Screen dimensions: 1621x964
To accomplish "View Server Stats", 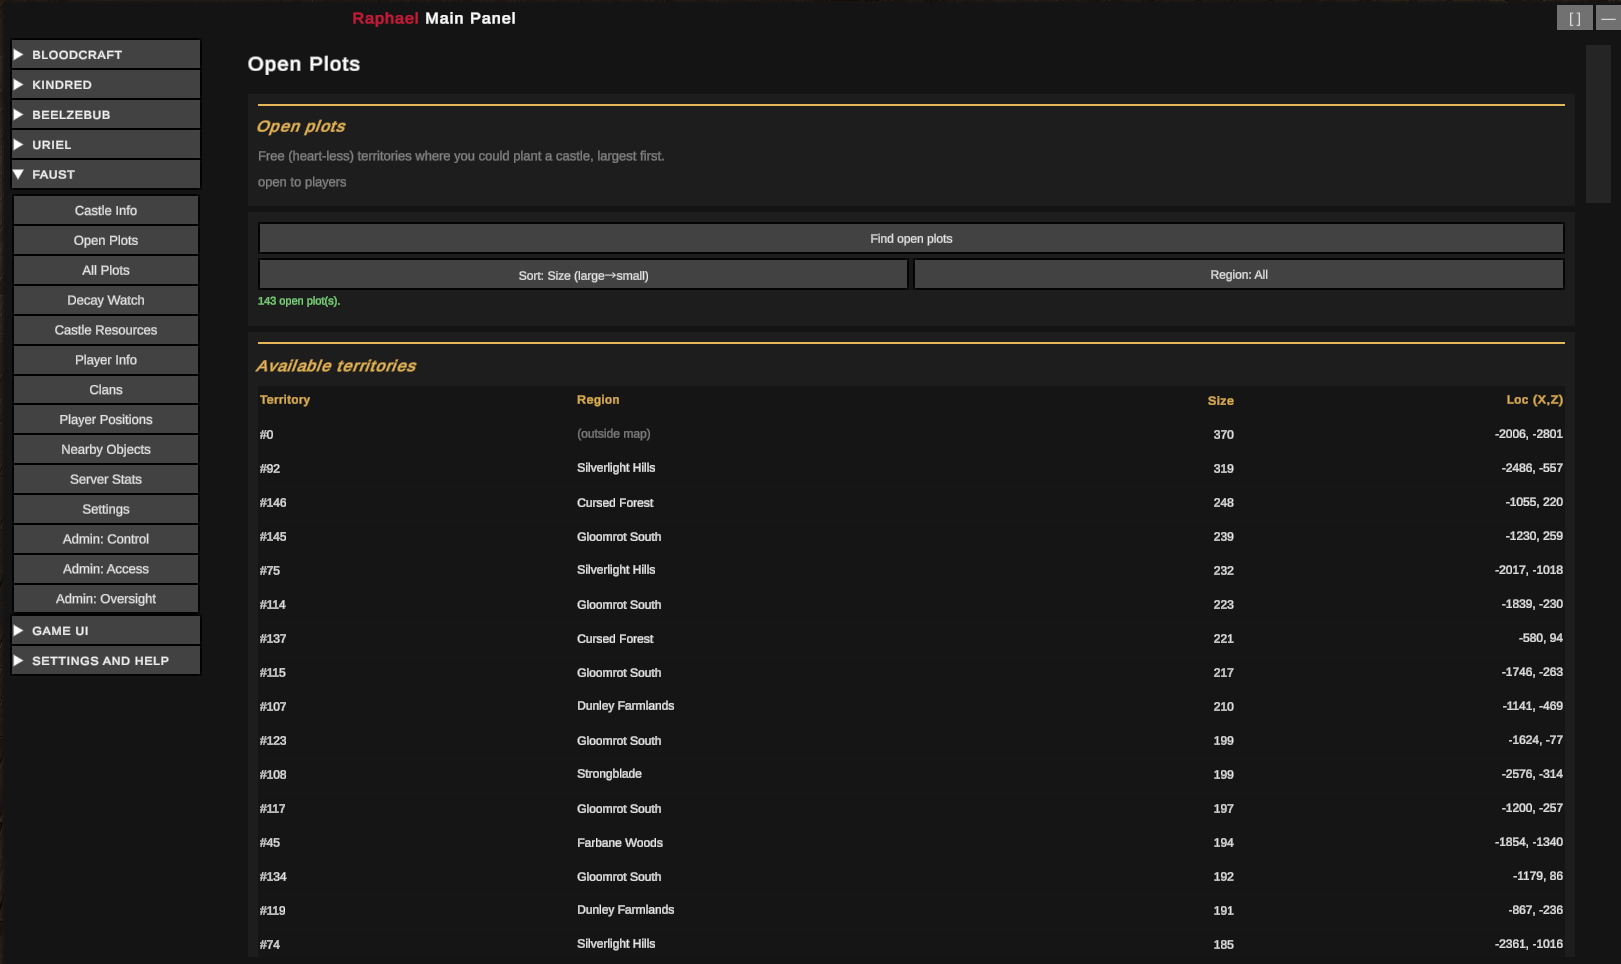I will [x=106, y=479].
